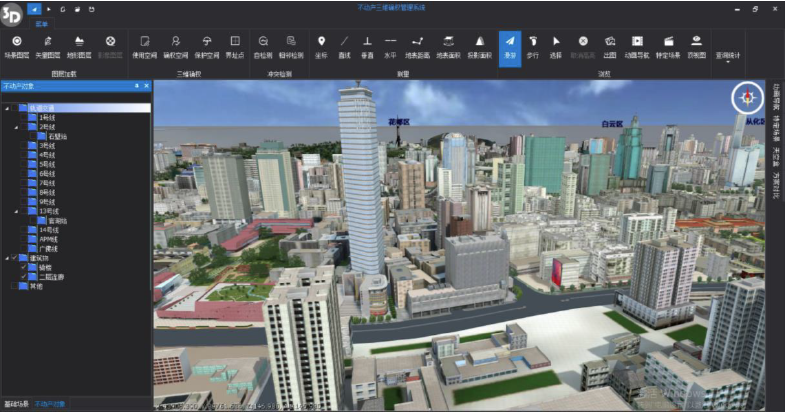Collapse the 13号线 tree node

click(16, 211)
